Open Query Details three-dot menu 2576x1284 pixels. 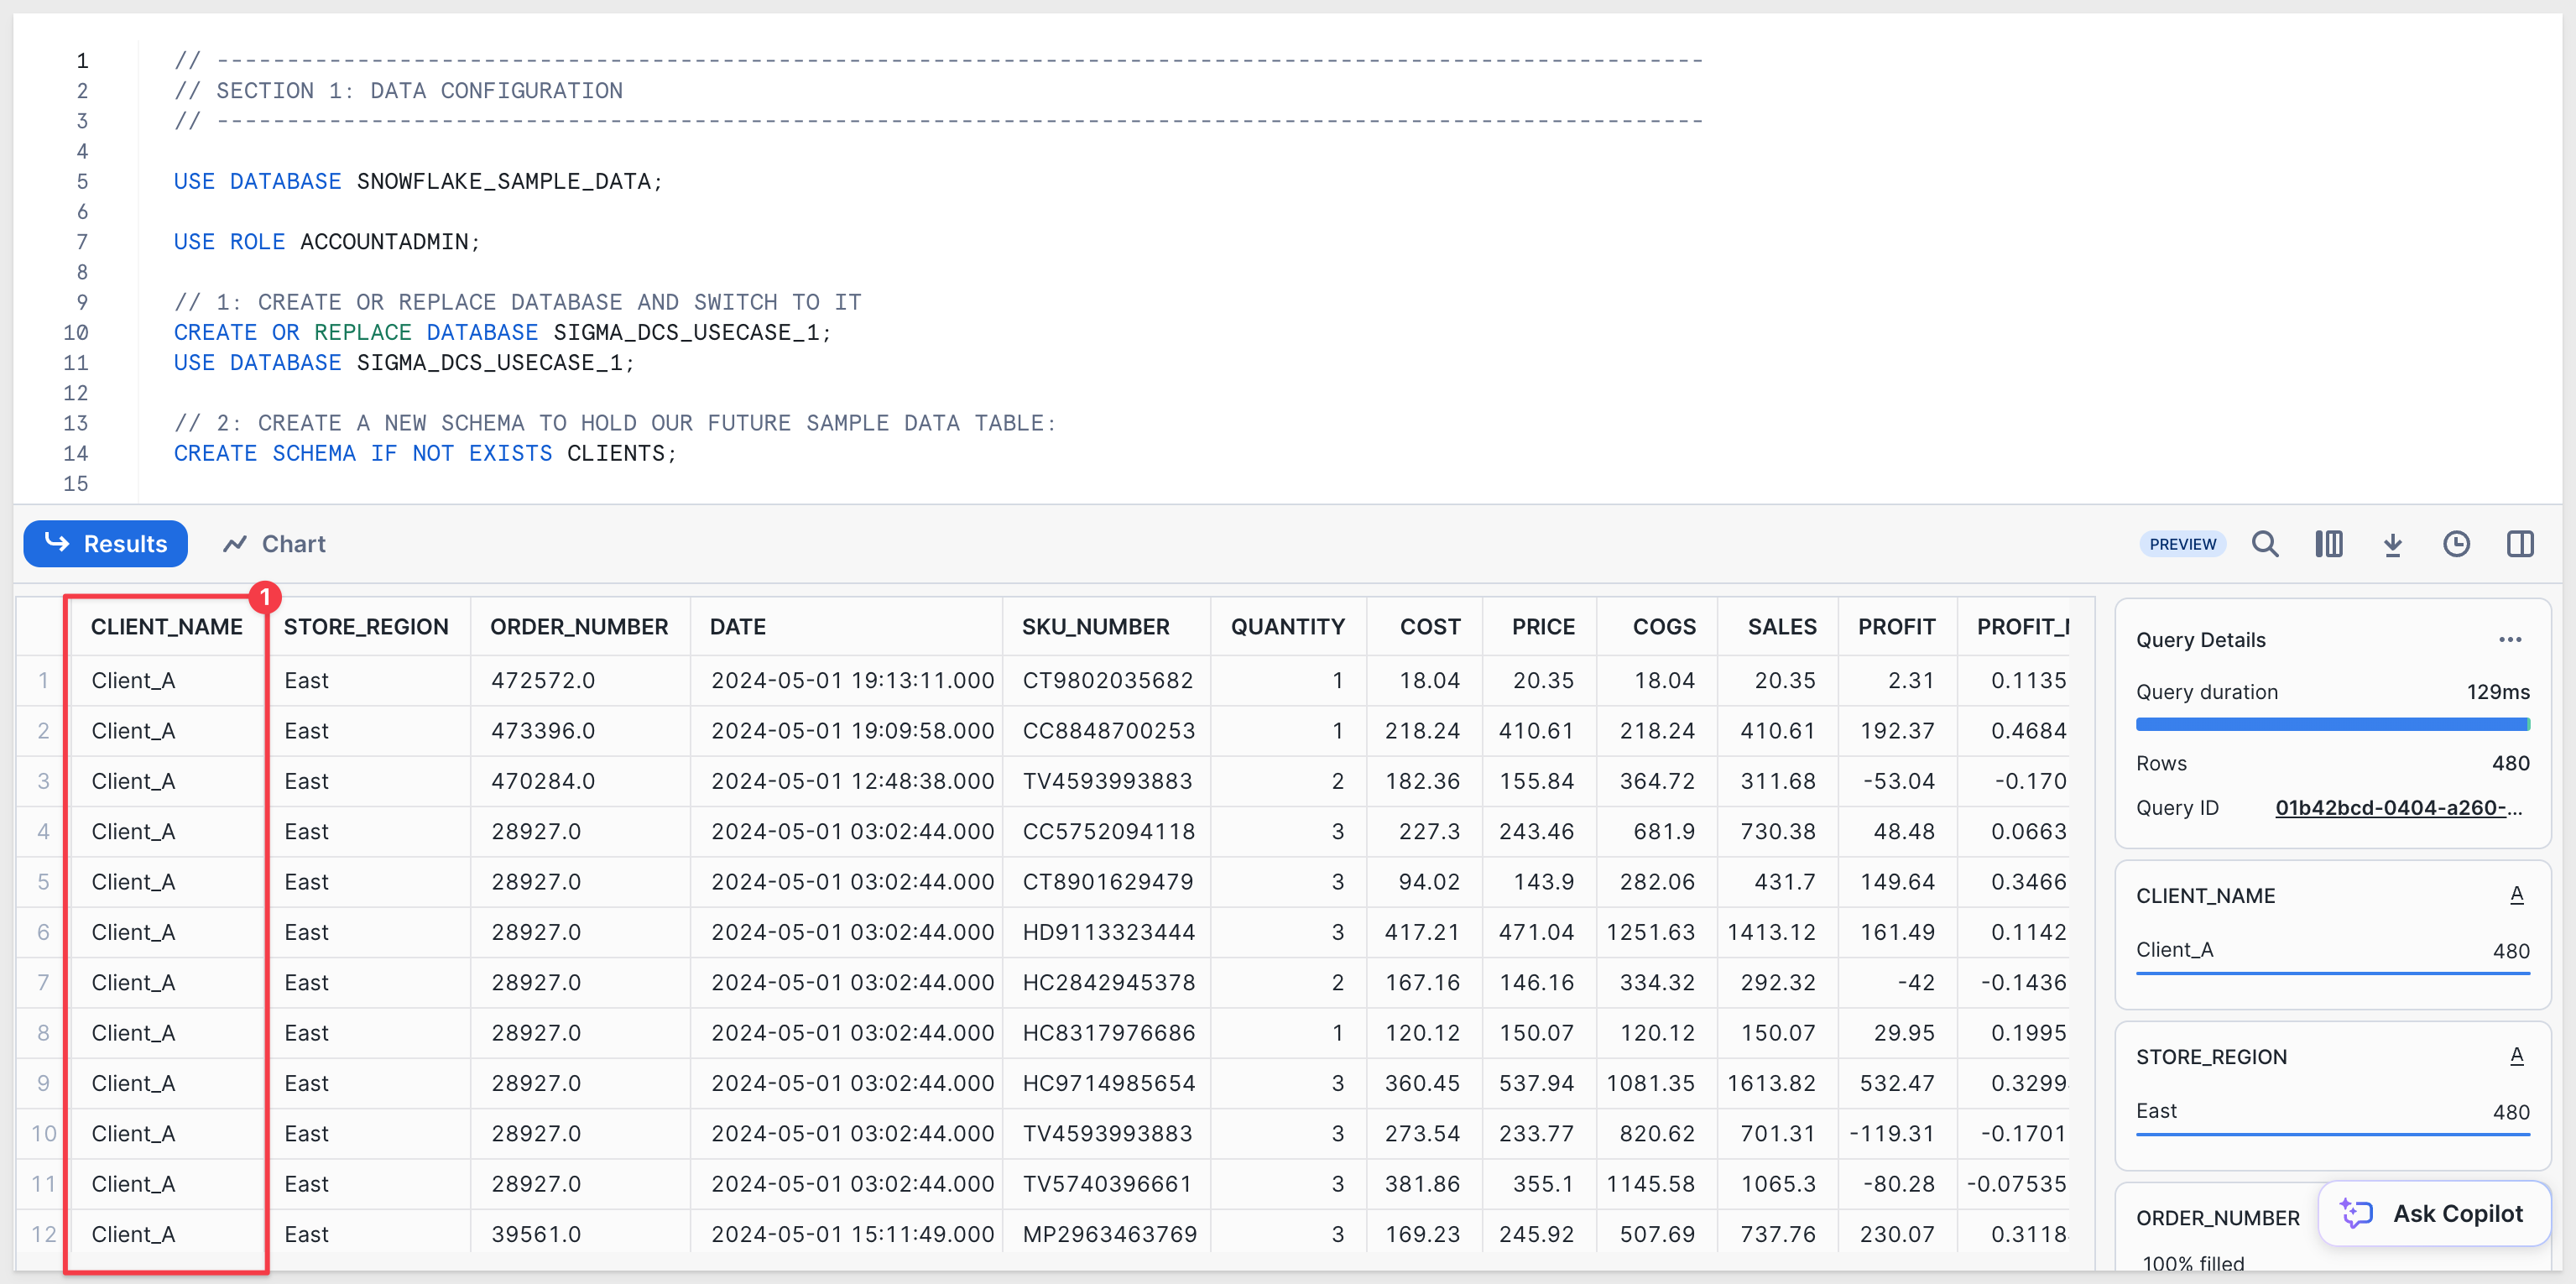[x=2510, y=640]
